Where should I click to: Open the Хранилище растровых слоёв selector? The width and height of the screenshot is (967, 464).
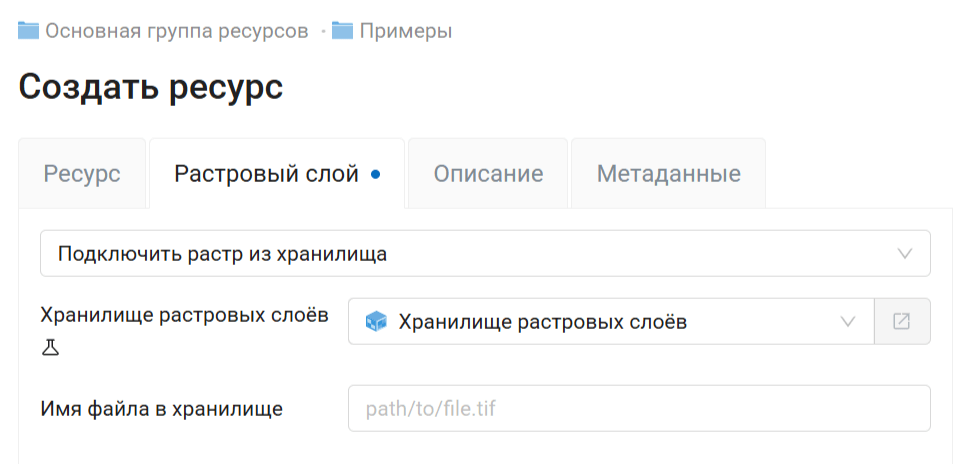(x=600, y=322)
